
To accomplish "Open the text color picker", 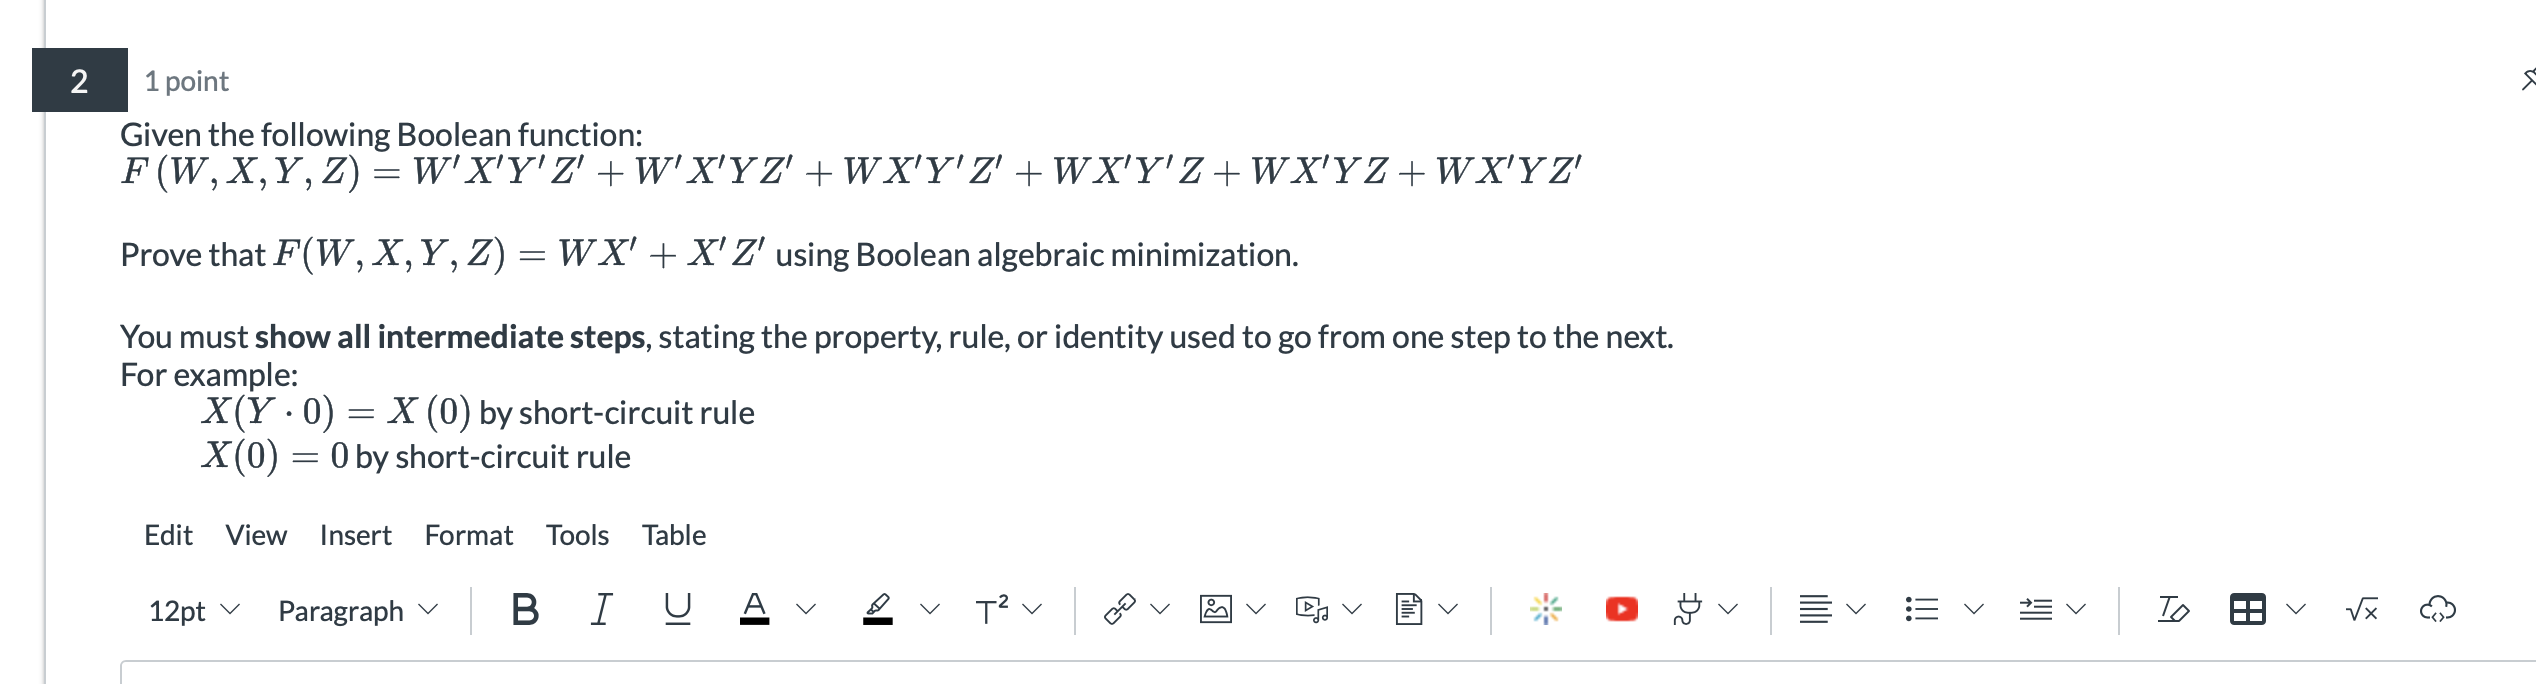I will (756, 608).
